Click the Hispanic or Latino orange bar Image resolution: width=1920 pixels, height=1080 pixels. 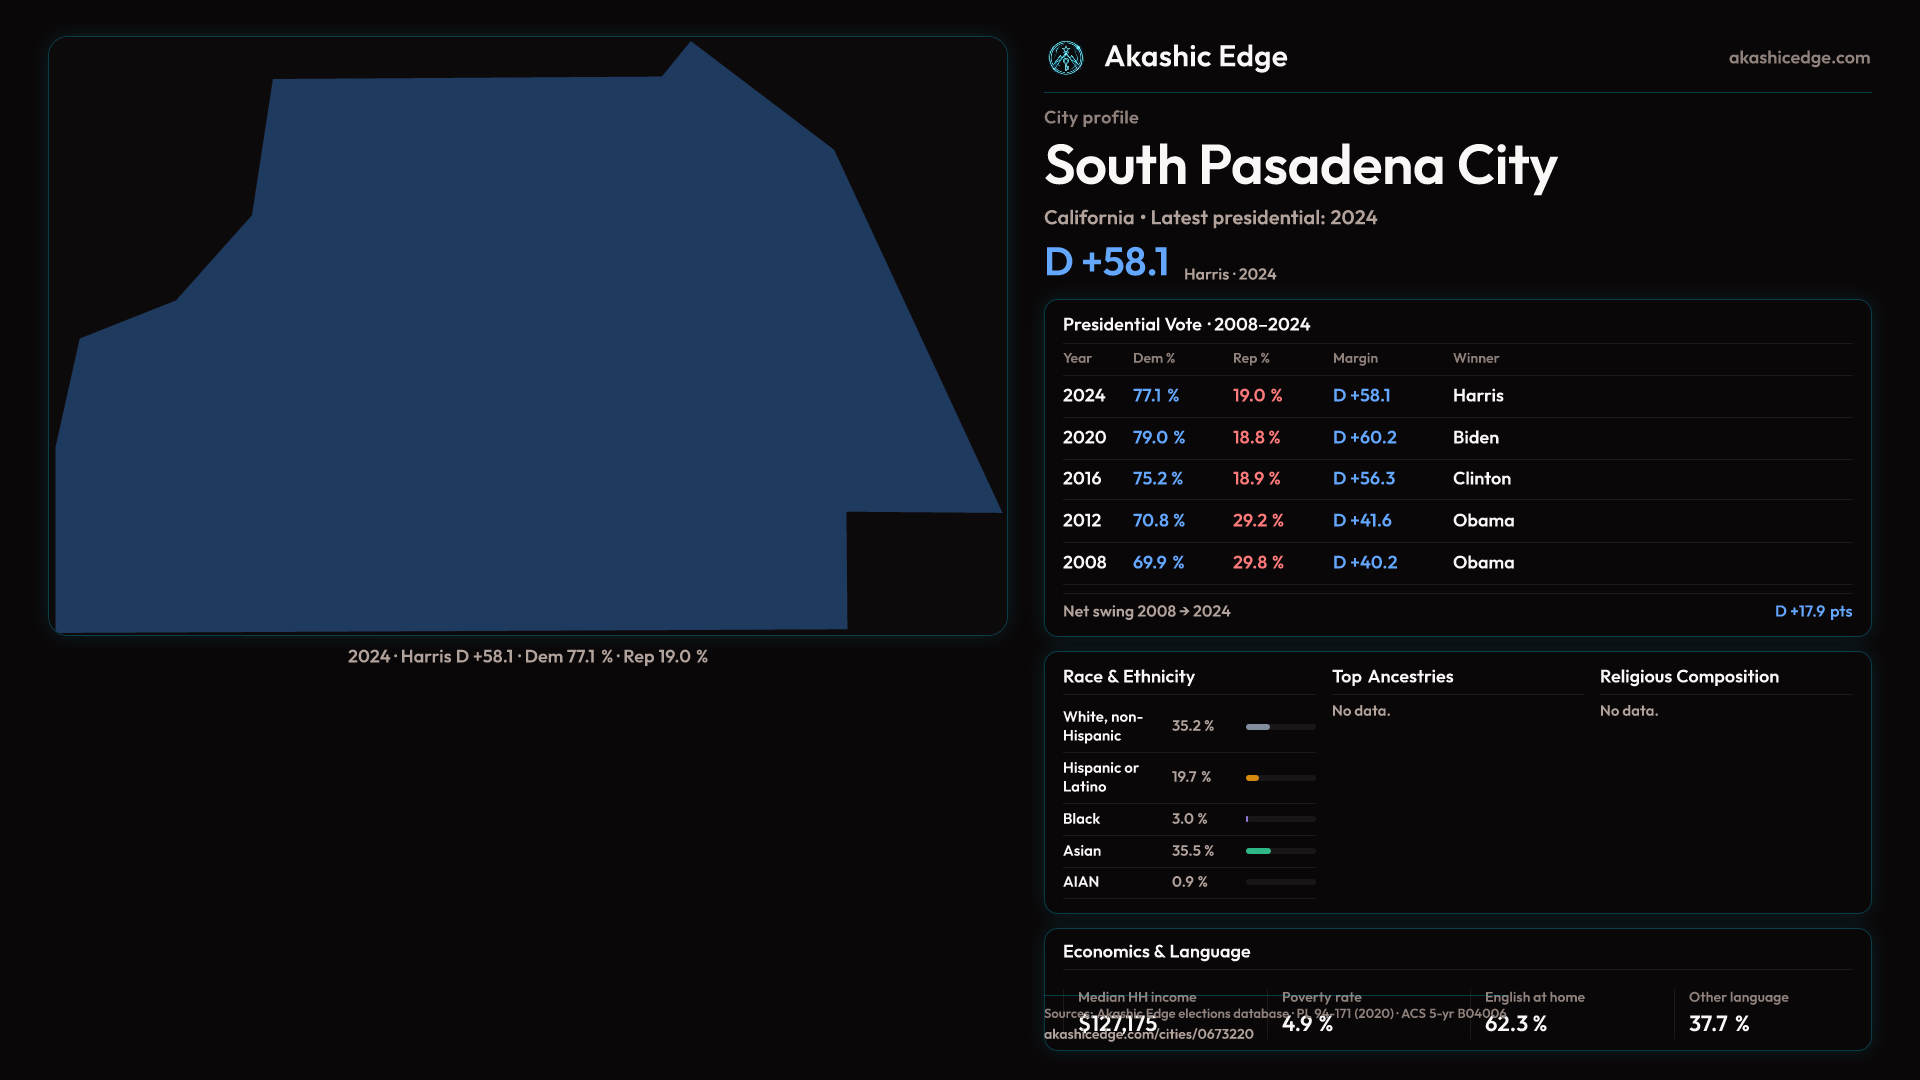tap(1252, 778)
